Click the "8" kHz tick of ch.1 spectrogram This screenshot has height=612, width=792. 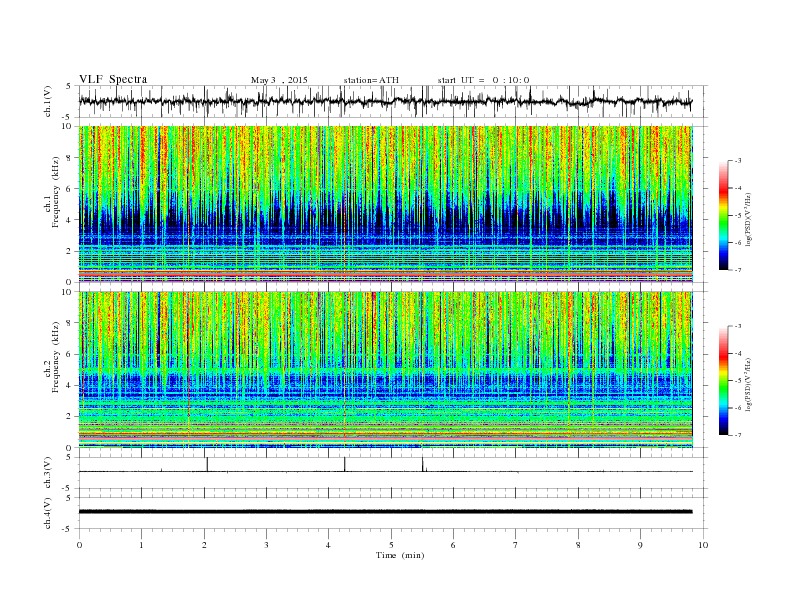(x=69, y=158)
